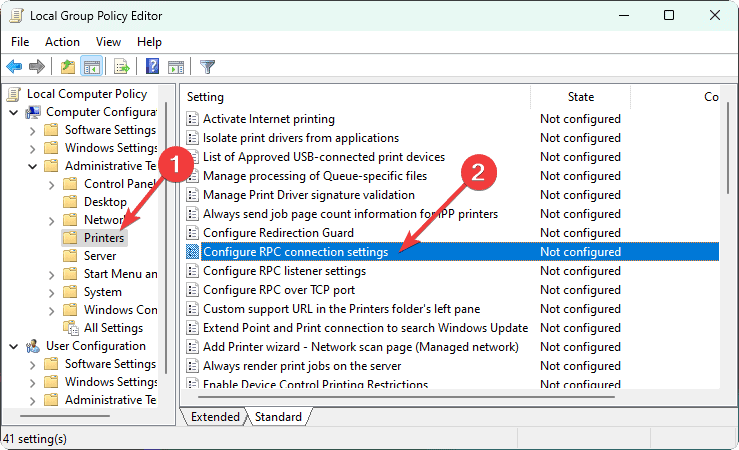Click the Server folder icon

70,256
